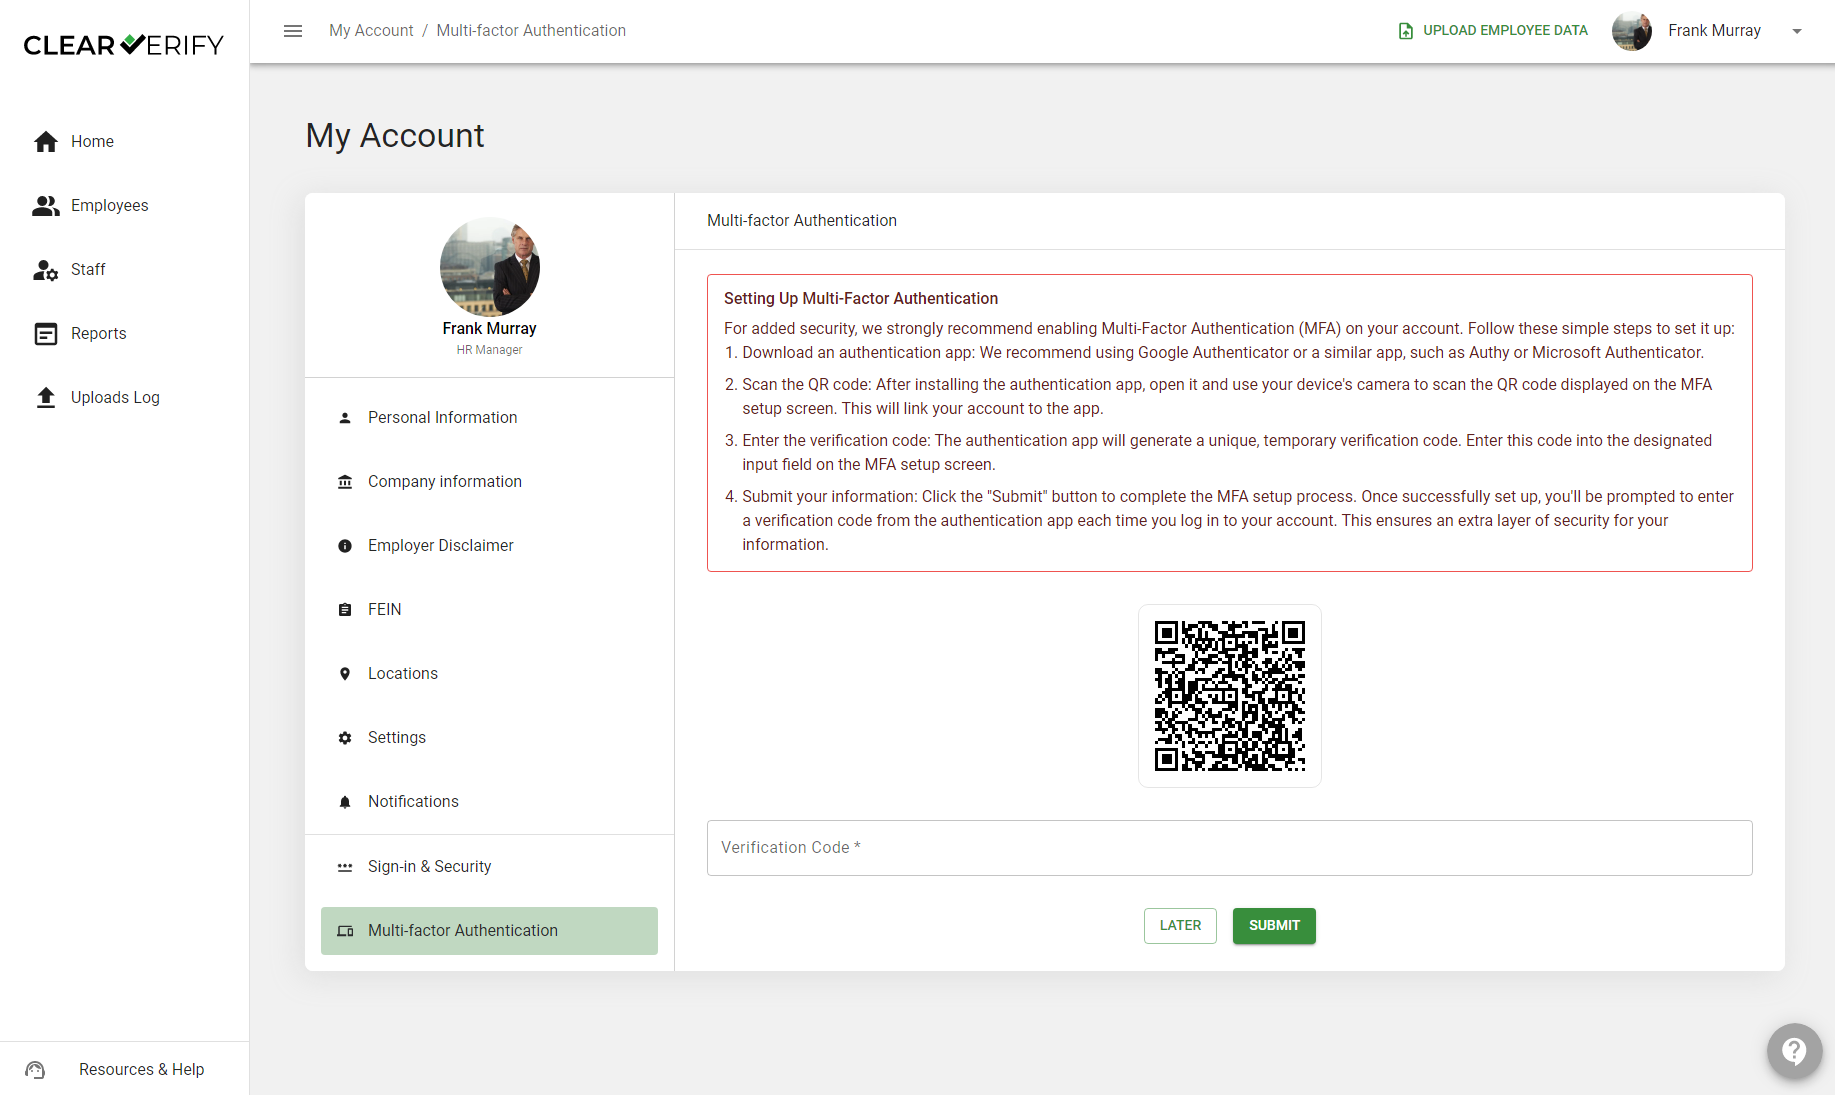Viewport: 1835px width, 1095px height.
Task: Click the Later button
Action: 1180,926
